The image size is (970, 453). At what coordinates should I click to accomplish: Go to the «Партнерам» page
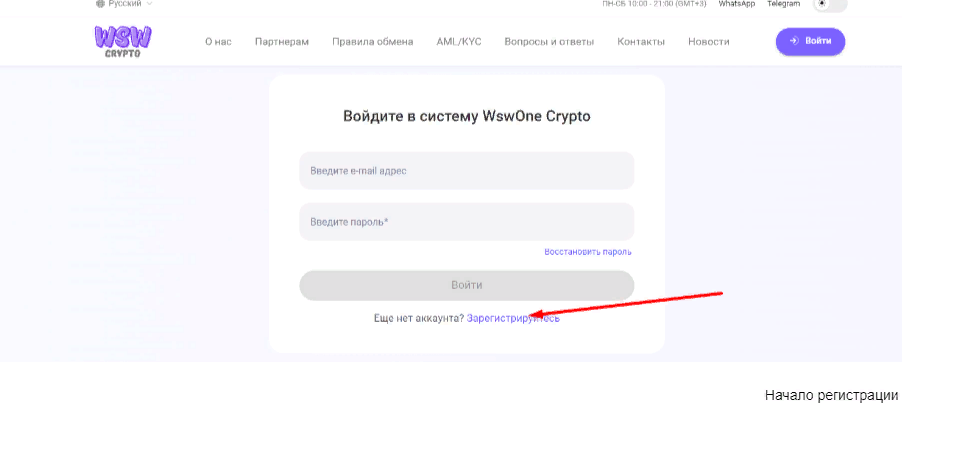[282, 42]
